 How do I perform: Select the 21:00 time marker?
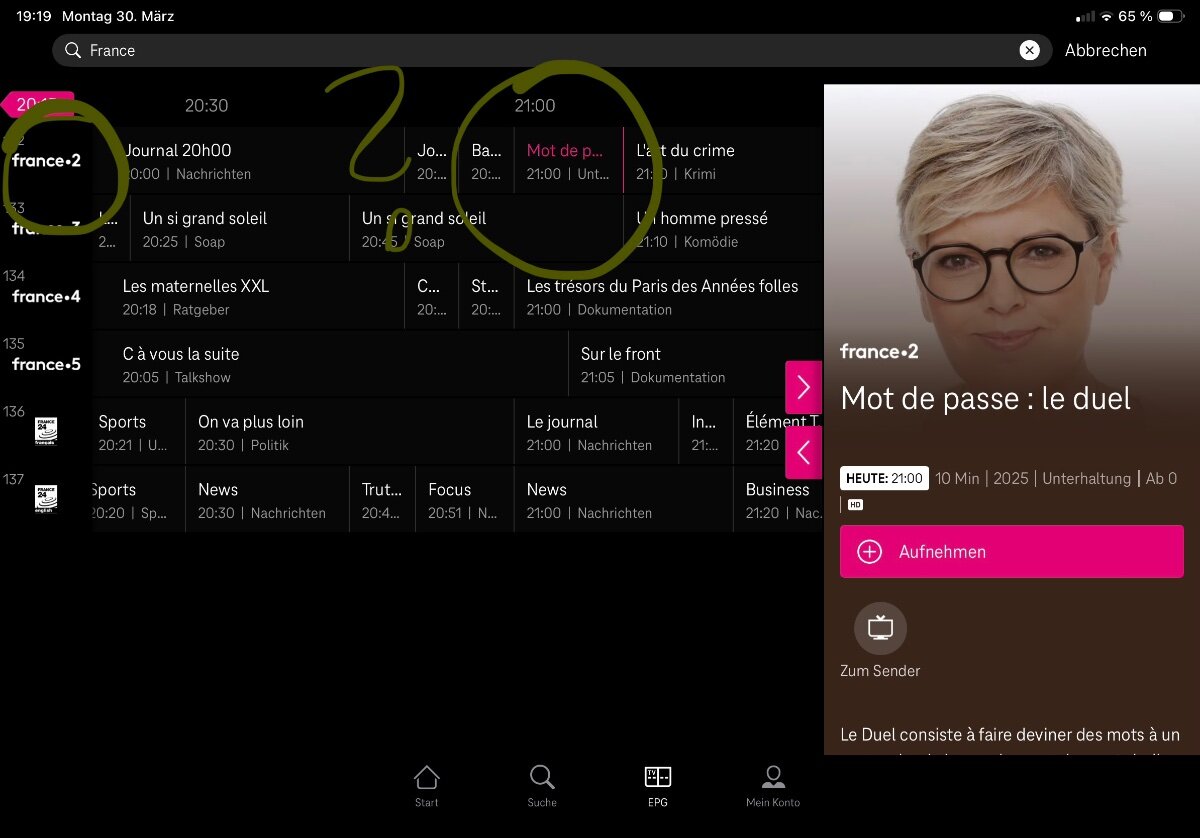535,106
